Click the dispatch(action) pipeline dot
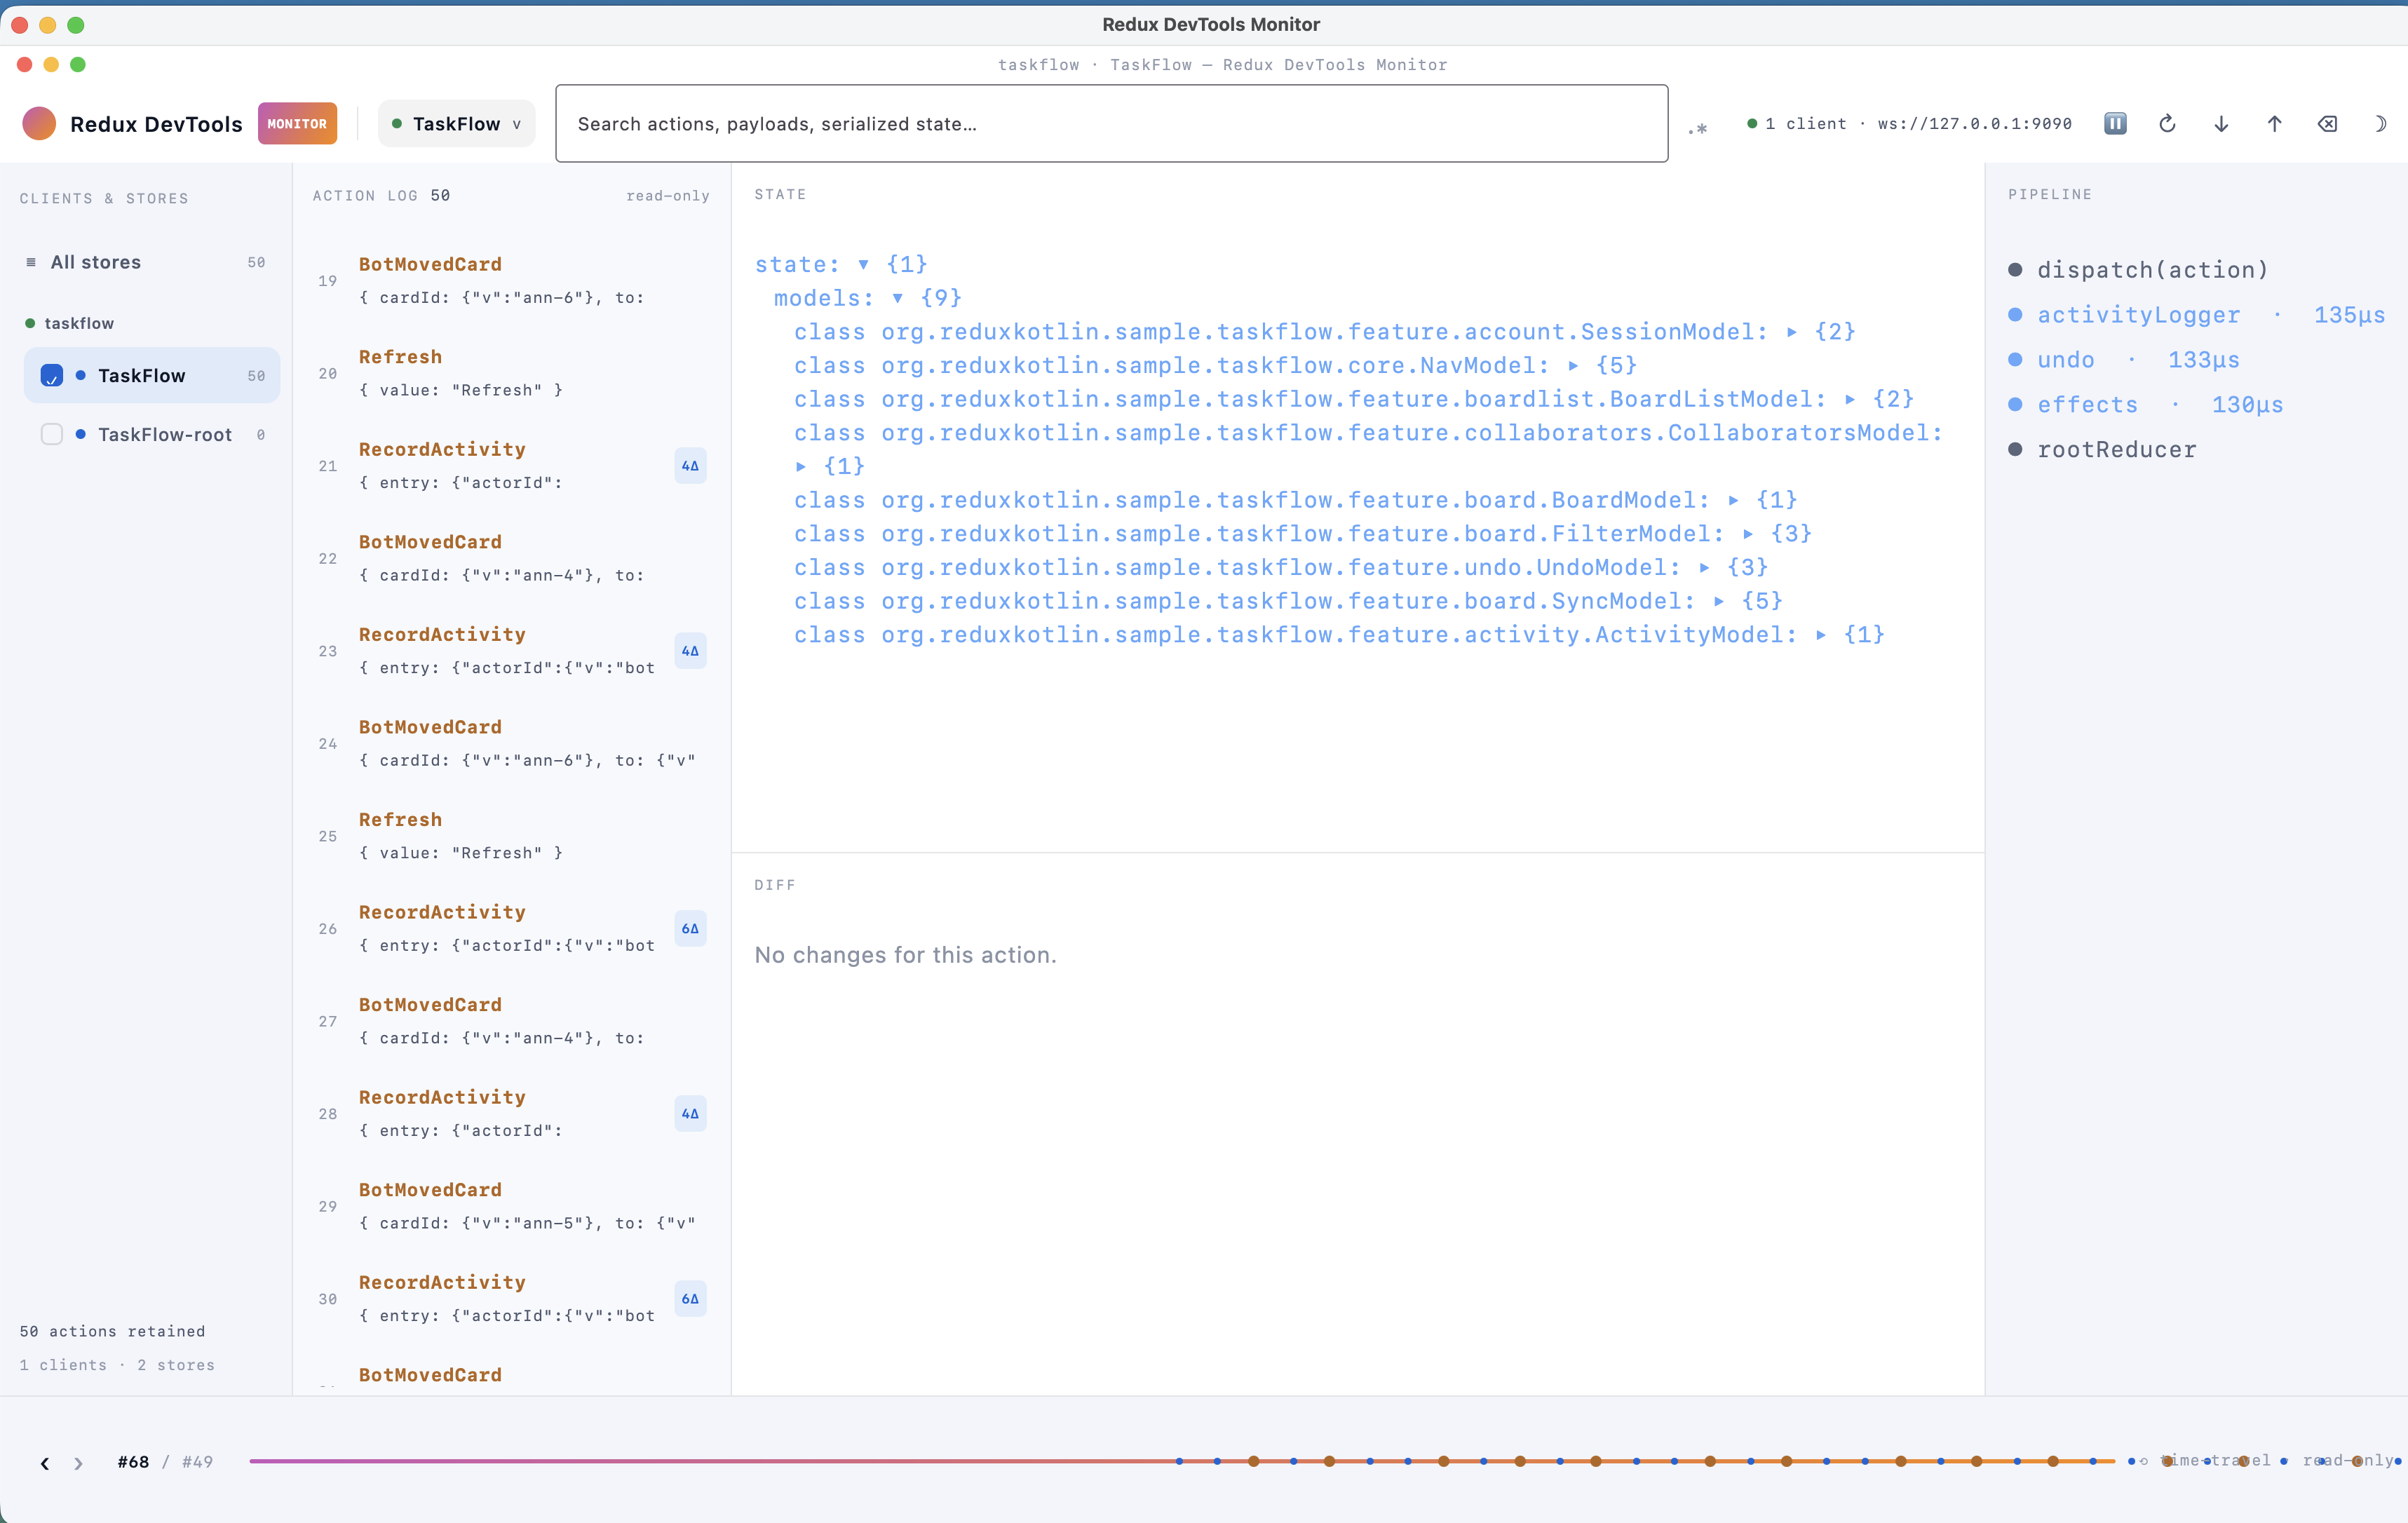This screenshot has height=1523, width=2408. [x=2015, y=270]
